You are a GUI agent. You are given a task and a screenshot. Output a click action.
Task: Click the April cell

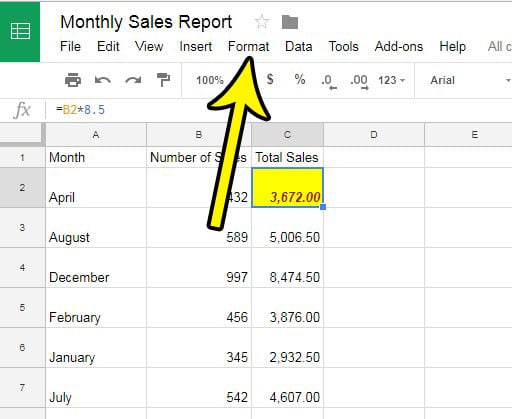[96, 187]
